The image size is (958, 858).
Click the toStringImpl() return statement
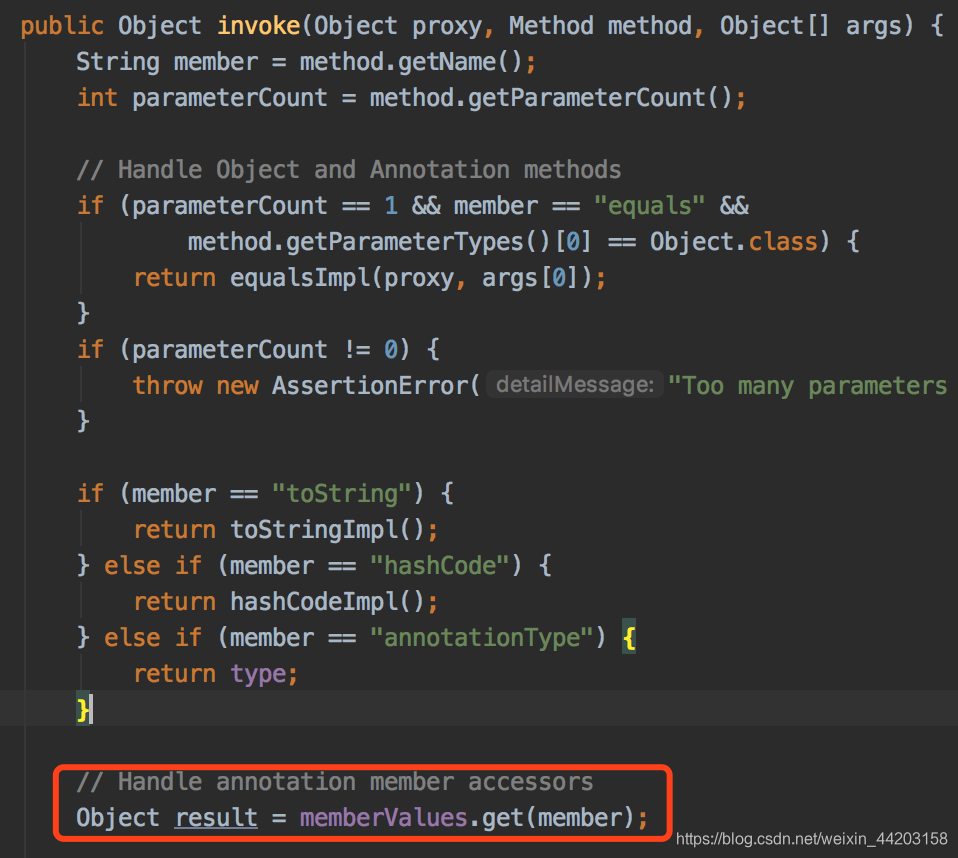coord(285,530)
